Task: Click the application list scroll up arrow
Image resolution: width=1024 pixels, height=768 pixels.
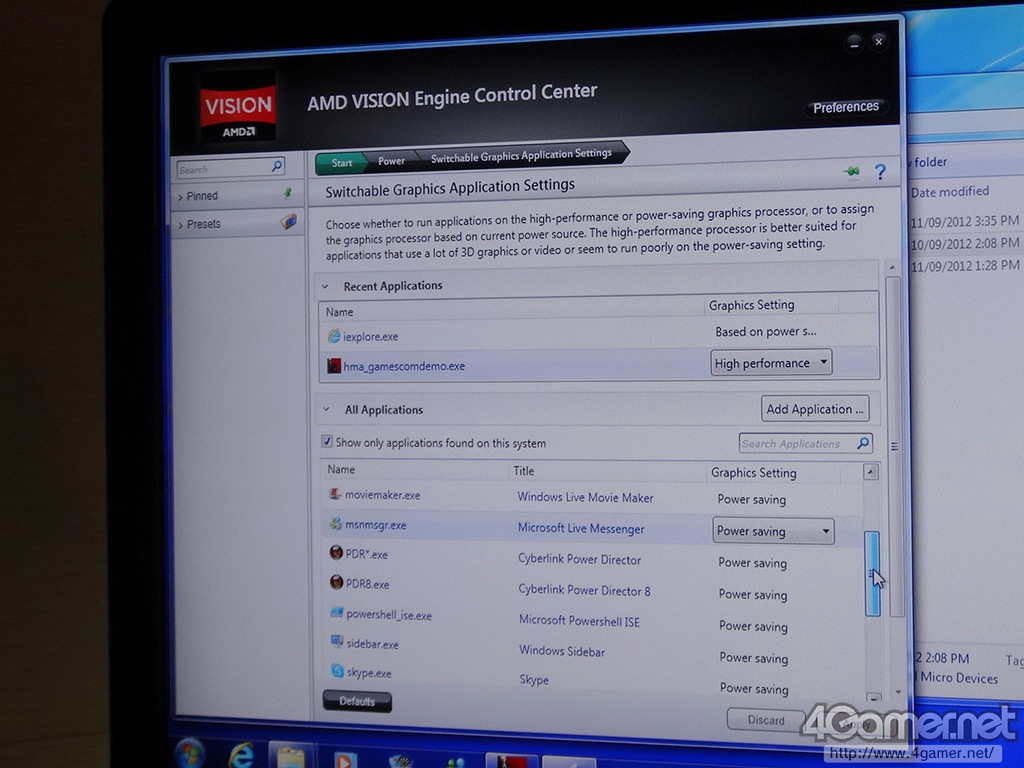Action: 871,472
